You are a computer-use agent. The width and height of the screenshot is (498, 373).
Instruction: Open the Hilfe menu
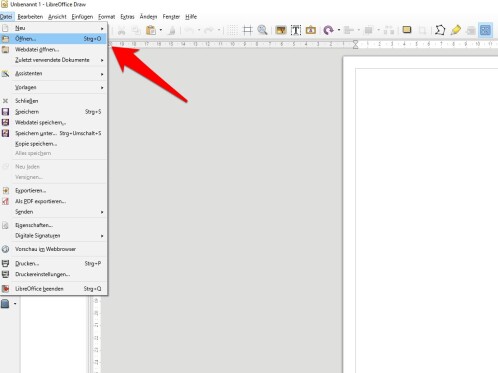click(x=191, y=17)
